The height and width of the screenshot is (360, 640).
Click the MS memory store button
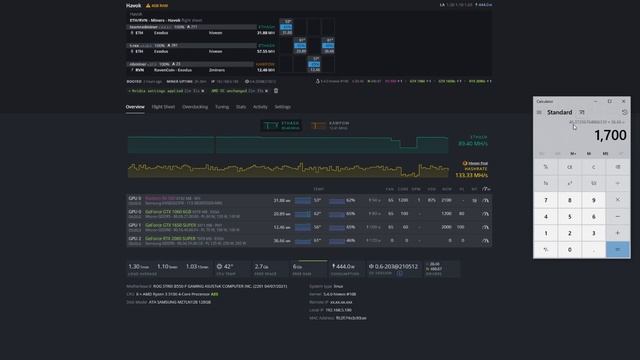click(605, 153)
